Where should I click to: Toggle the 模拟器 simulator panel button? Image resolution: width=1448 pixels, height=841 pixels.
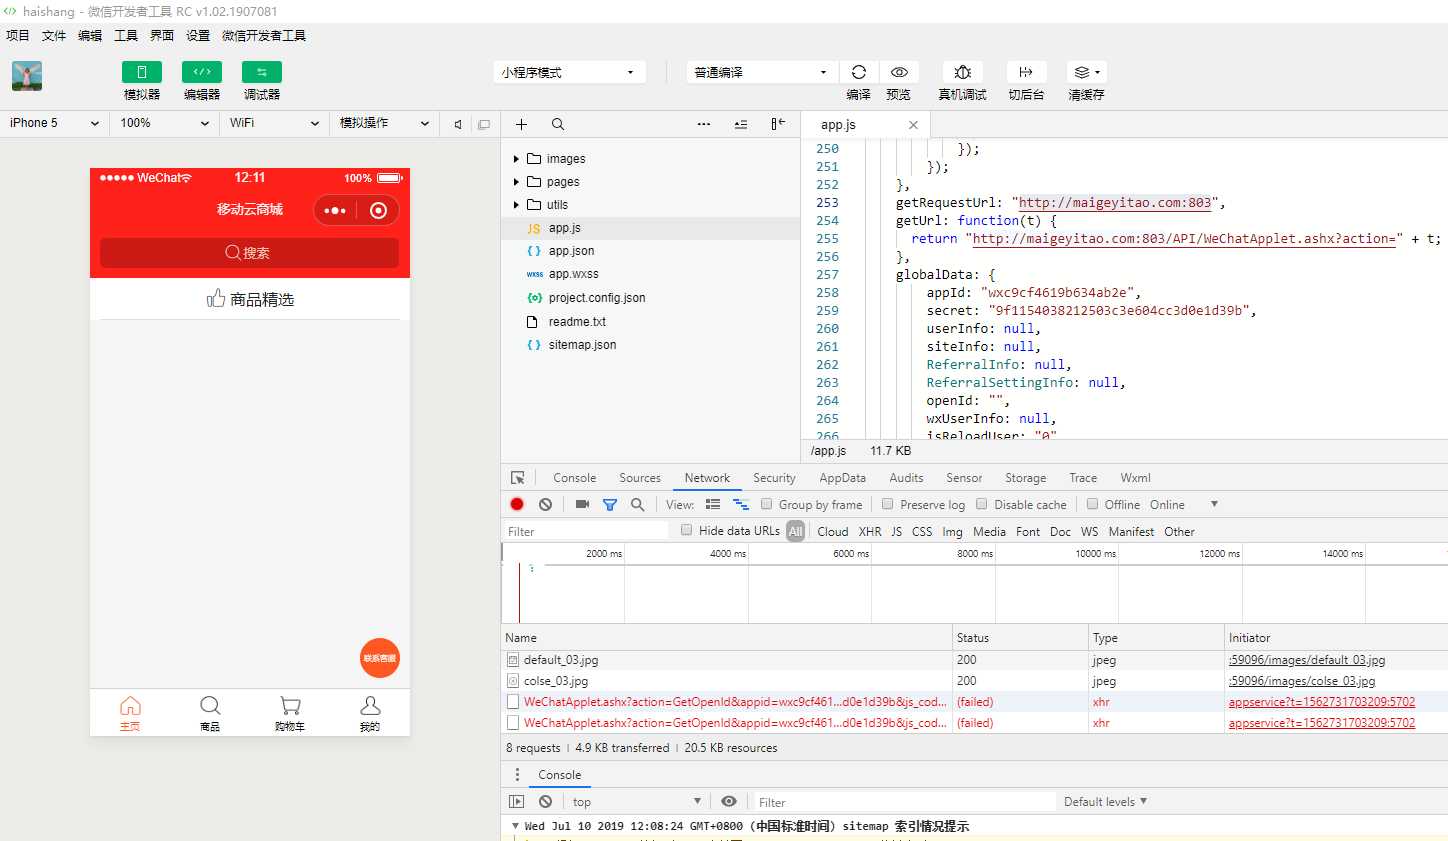point(142,72)
